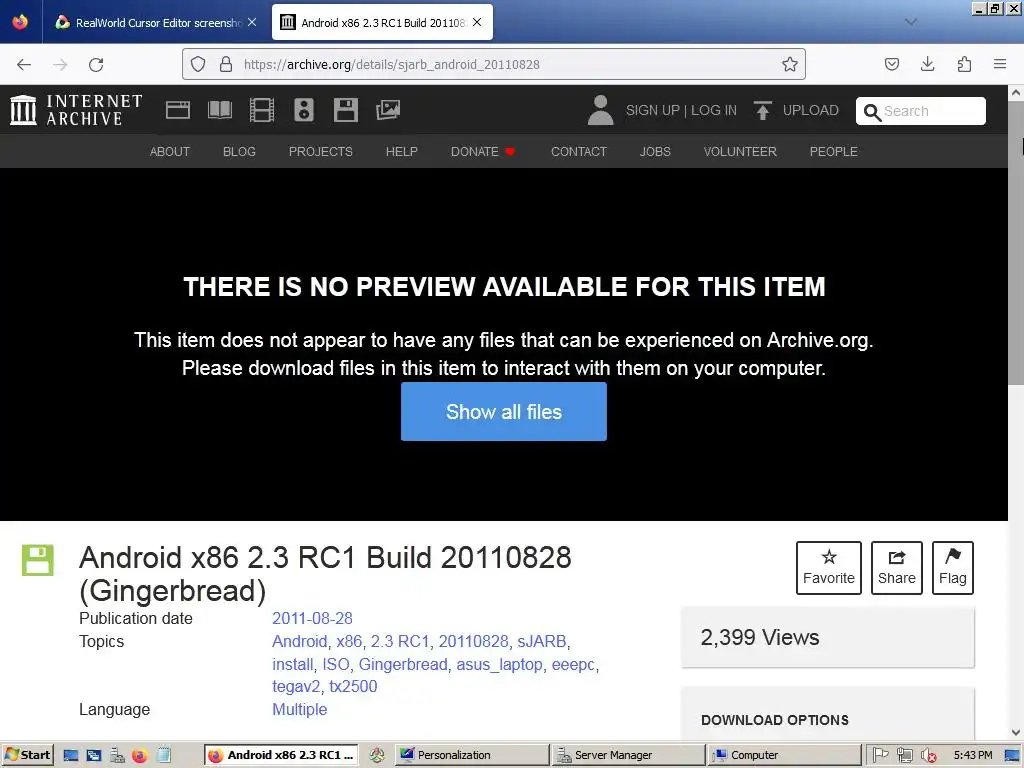Click the Show all files button
Screen dimensions: 1024x768
[504, 411]
